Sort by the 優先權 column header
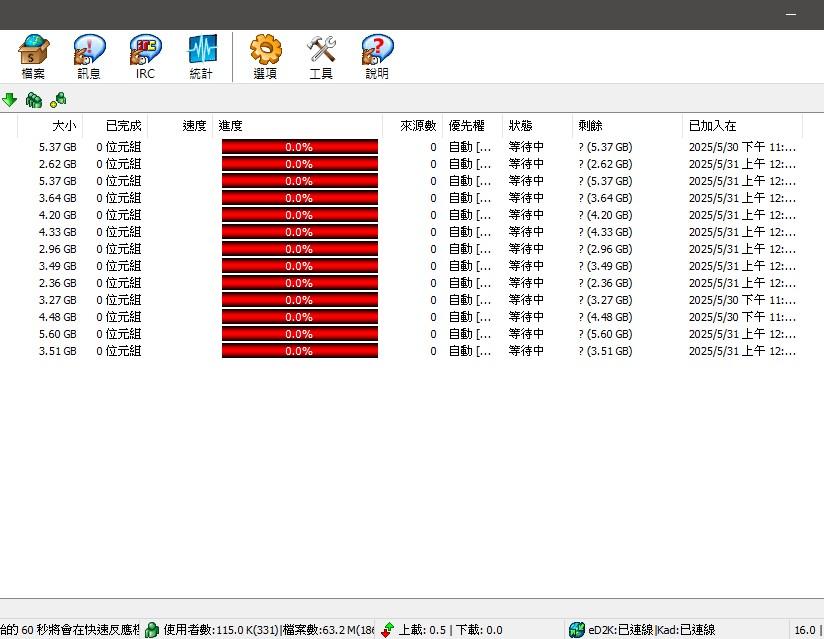The height and width of the screenshot is (639, 824). tap(472, 126)
